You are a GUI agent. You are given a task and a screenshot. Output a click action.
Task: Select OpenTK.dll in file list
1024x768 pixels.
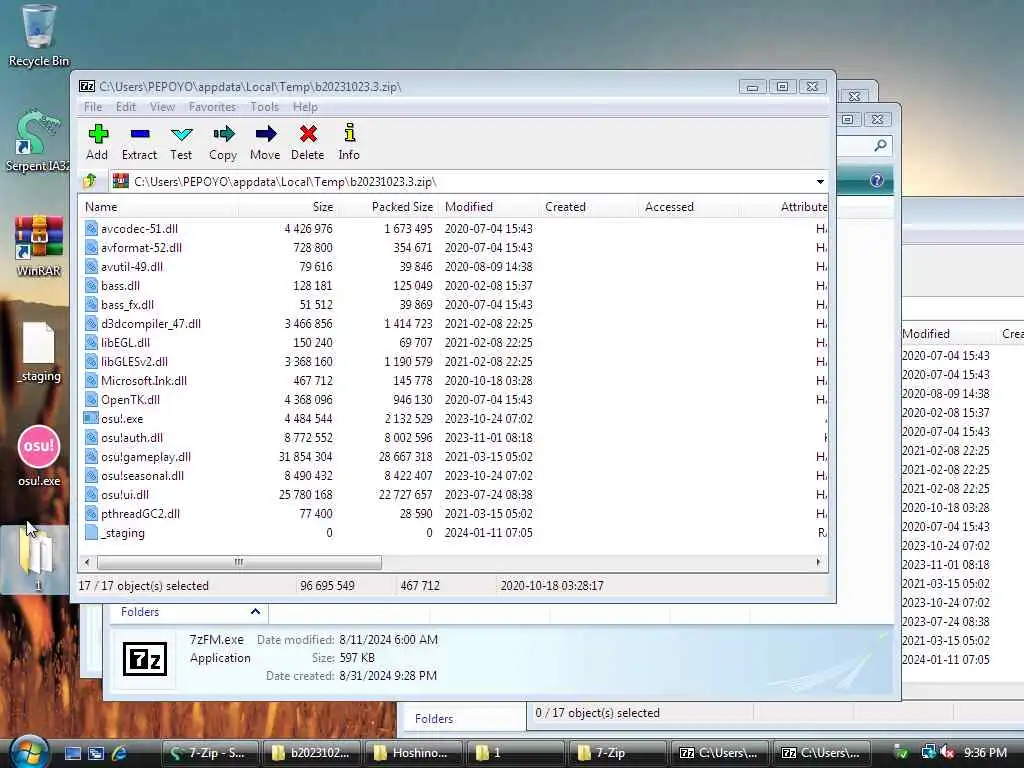tap(130, 399)
